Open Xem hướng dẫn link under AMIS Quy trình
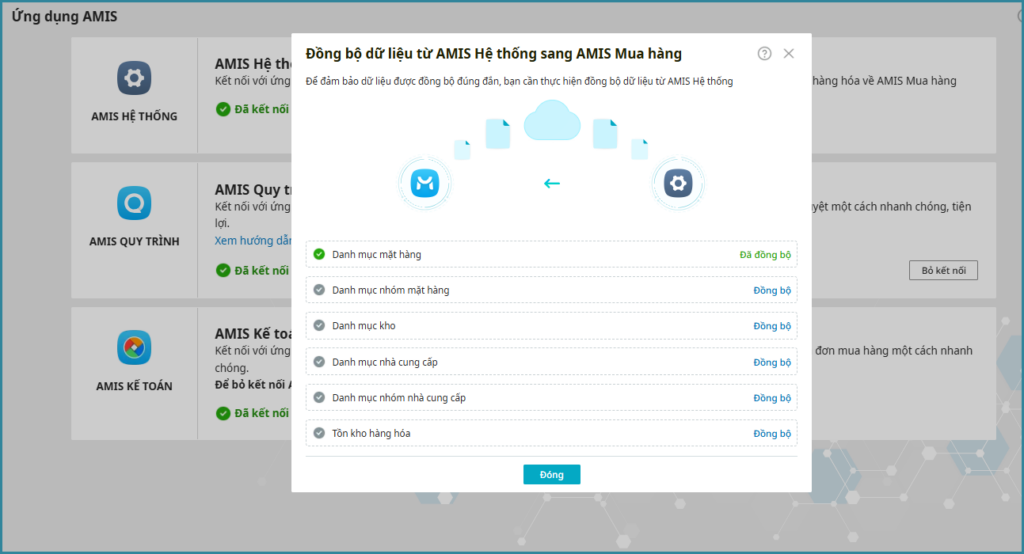 click(x=253, y=240)
